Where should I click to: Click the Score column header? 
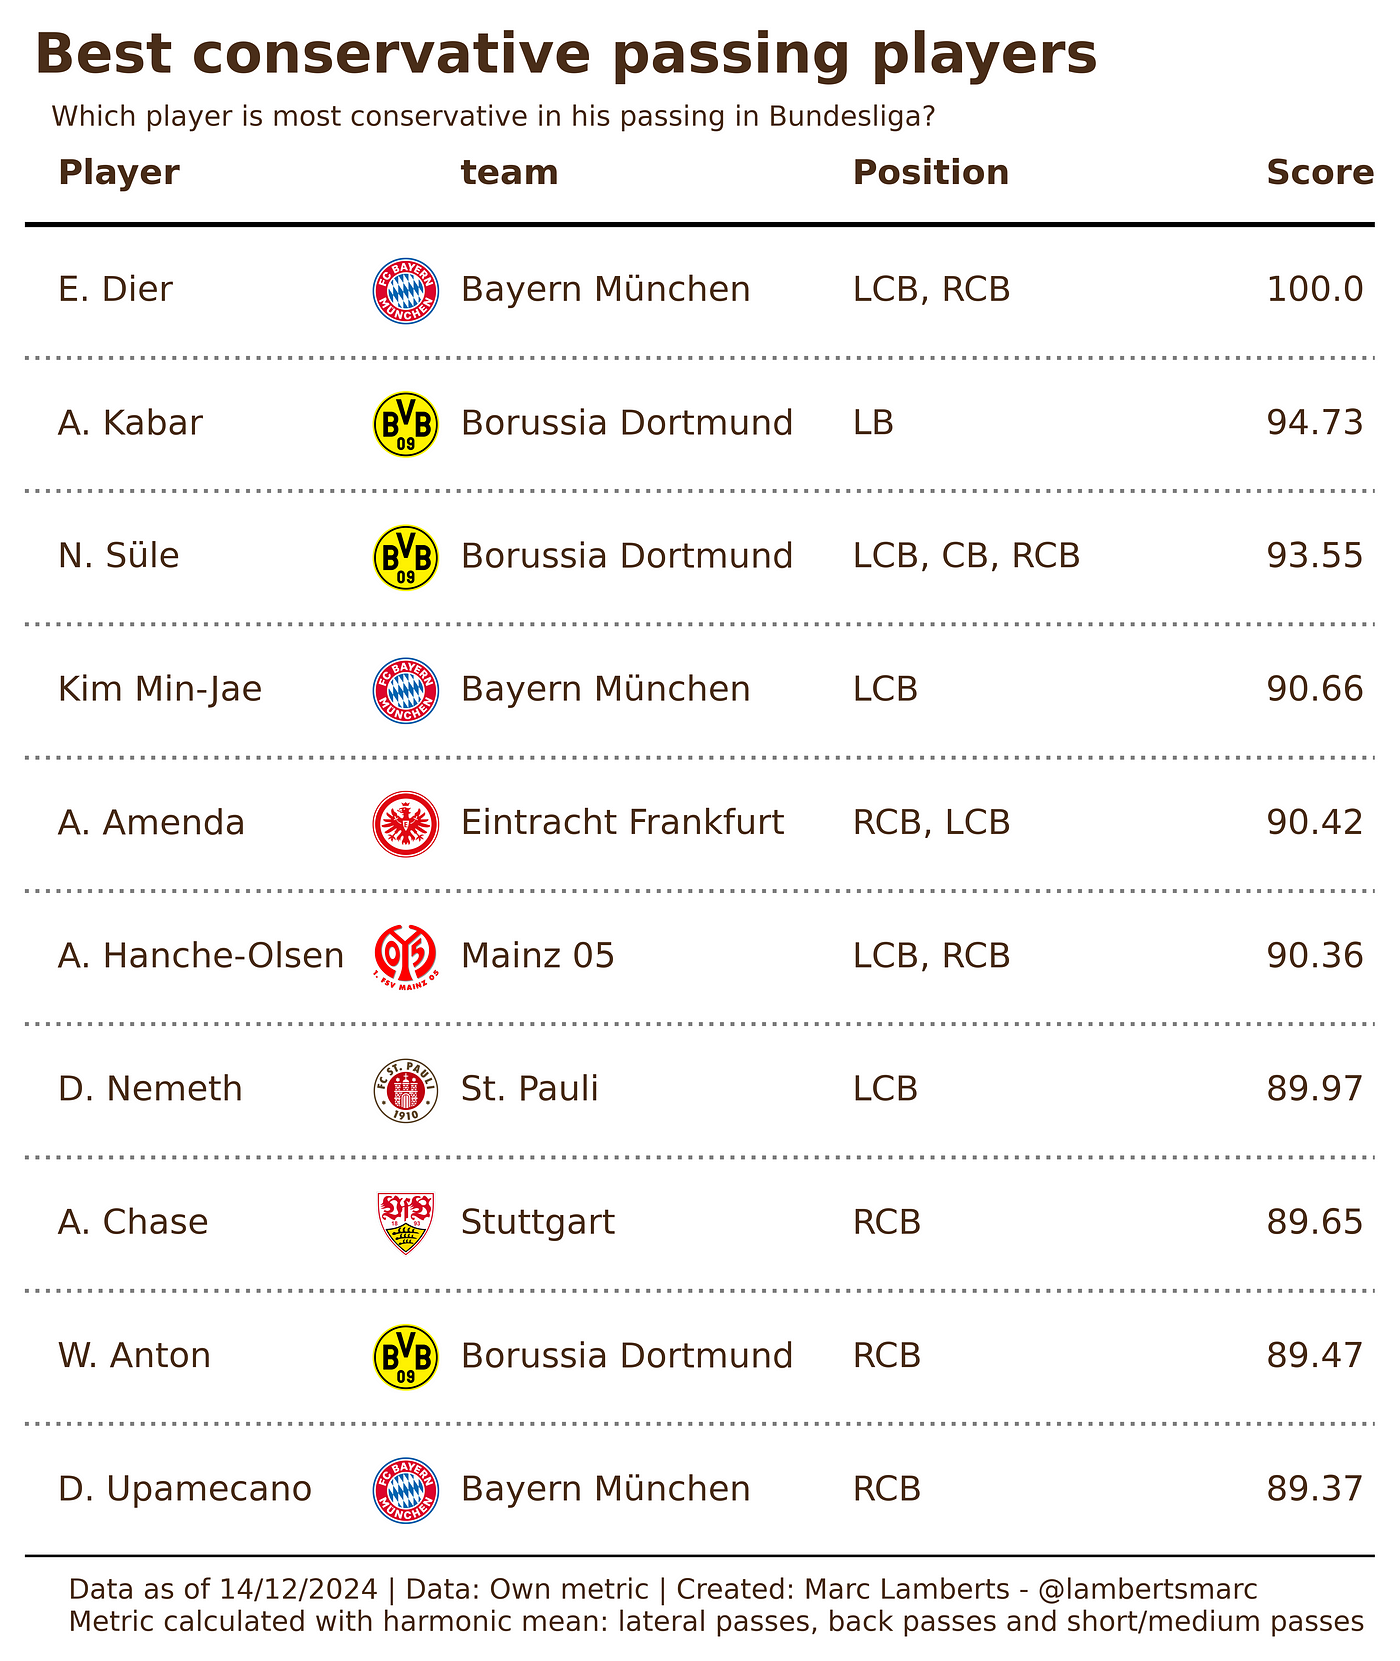pyautogui.click(x=1320, y=173)
